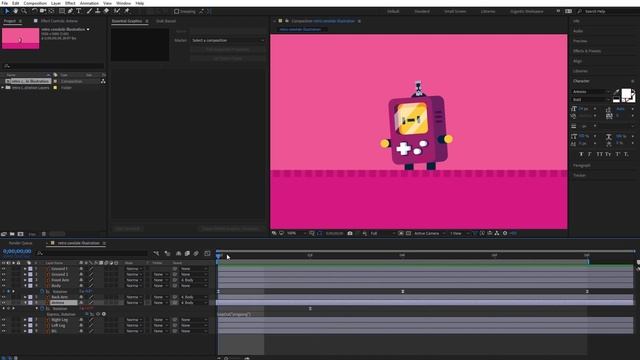The image size is (640, 360).
Task: Select the Selection arrow tool
Action: point(7,11)
